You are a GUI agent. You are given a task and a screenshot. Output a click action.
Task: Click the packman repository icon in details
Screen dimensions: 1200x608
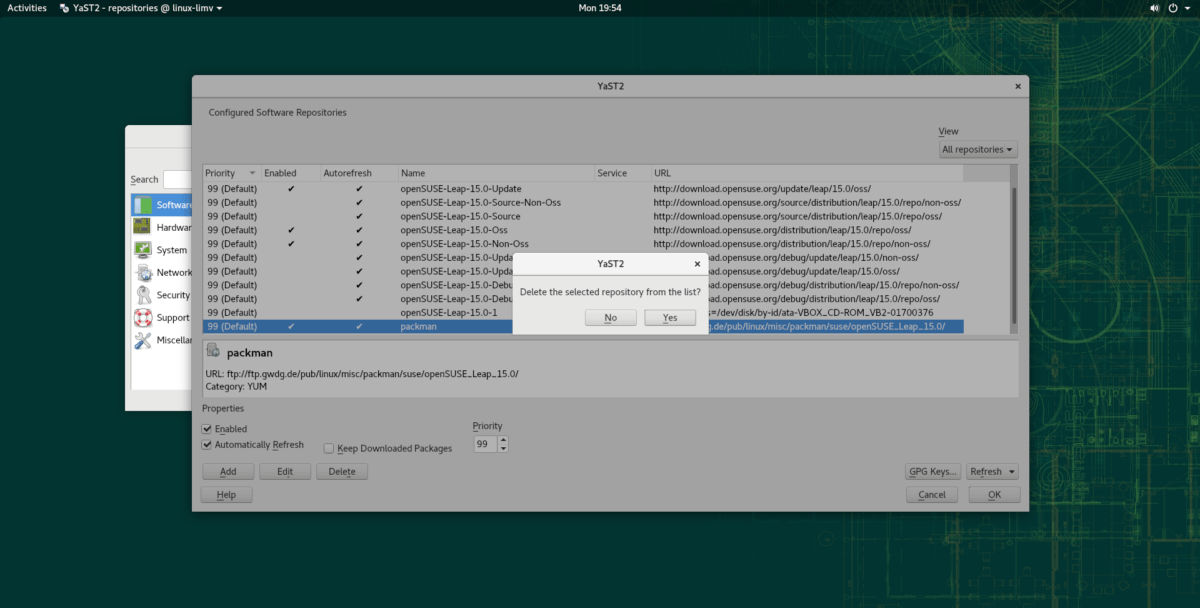point(214,352)
